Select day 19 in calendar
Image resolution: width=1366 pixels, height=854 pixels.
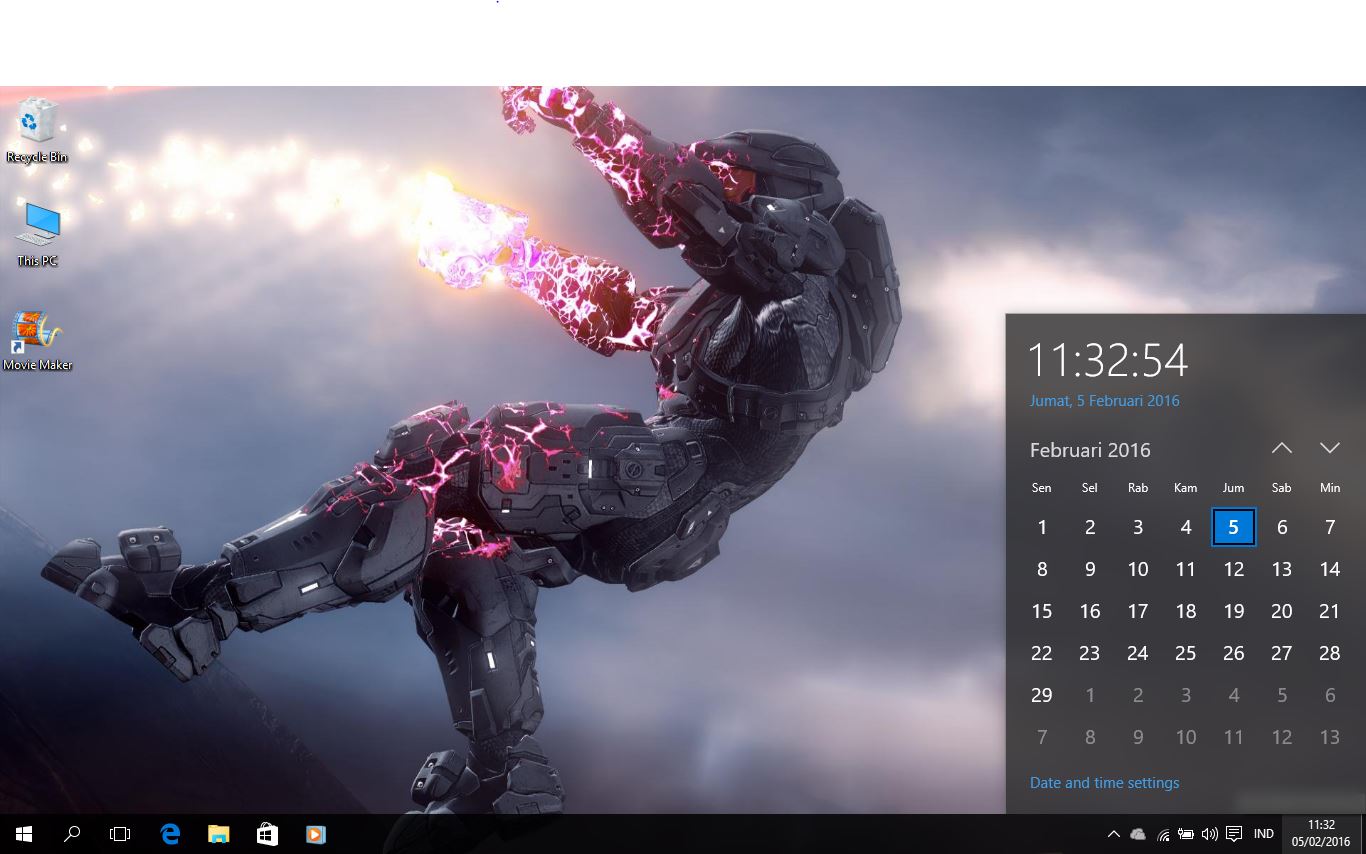(x=1233, y=611)
